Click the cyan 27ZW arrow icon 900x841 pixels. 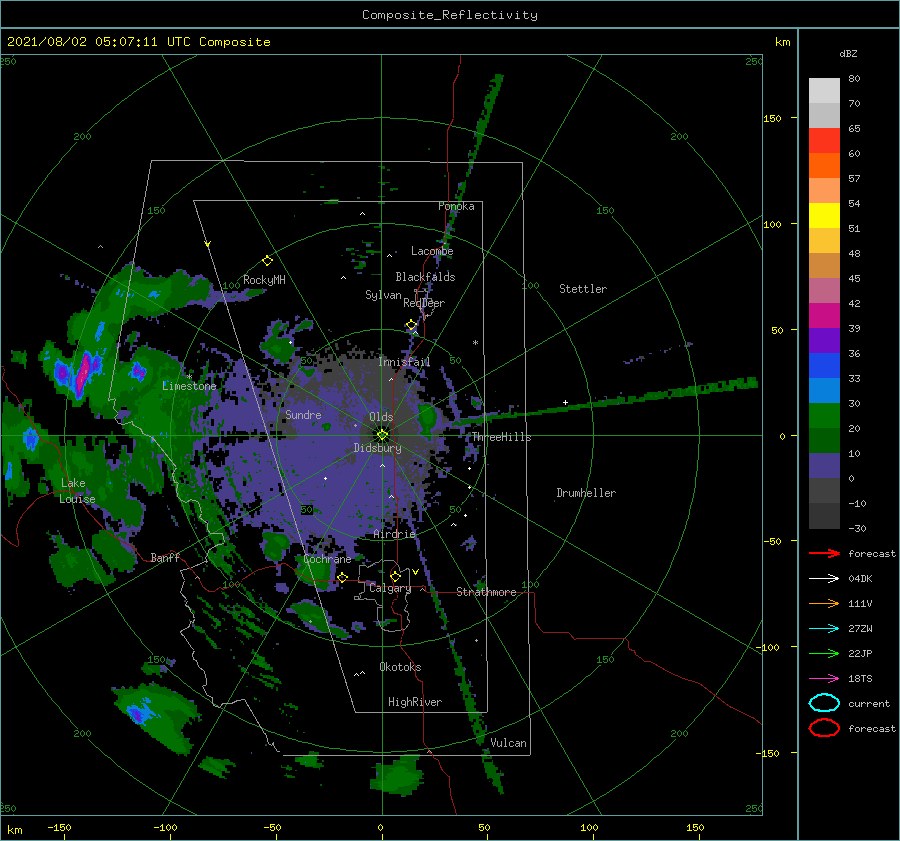[824, 629]
